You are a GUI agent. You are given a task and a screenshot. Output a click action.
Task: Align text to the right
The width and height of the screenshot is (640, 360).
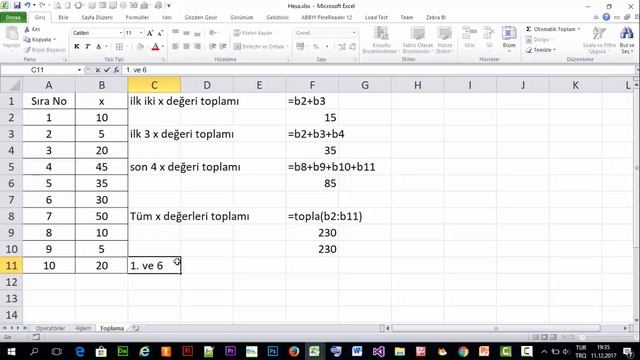click(x=197, y=47)
